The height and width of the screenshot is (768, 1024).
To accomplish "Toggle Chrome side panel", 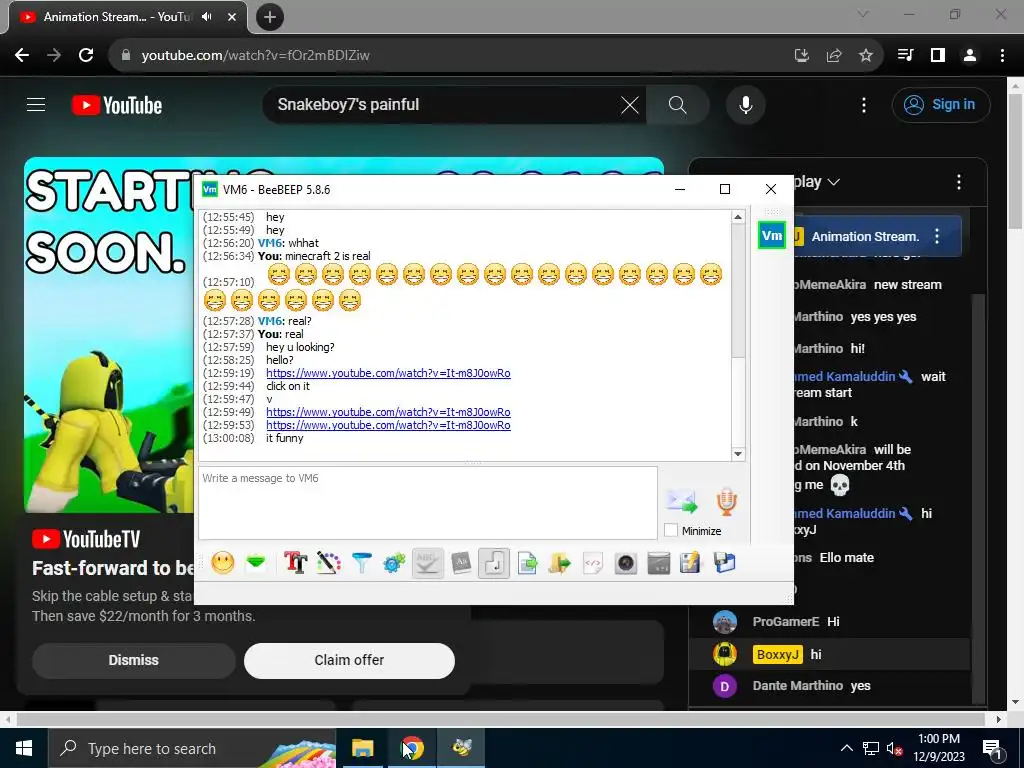I will [938, 55].
